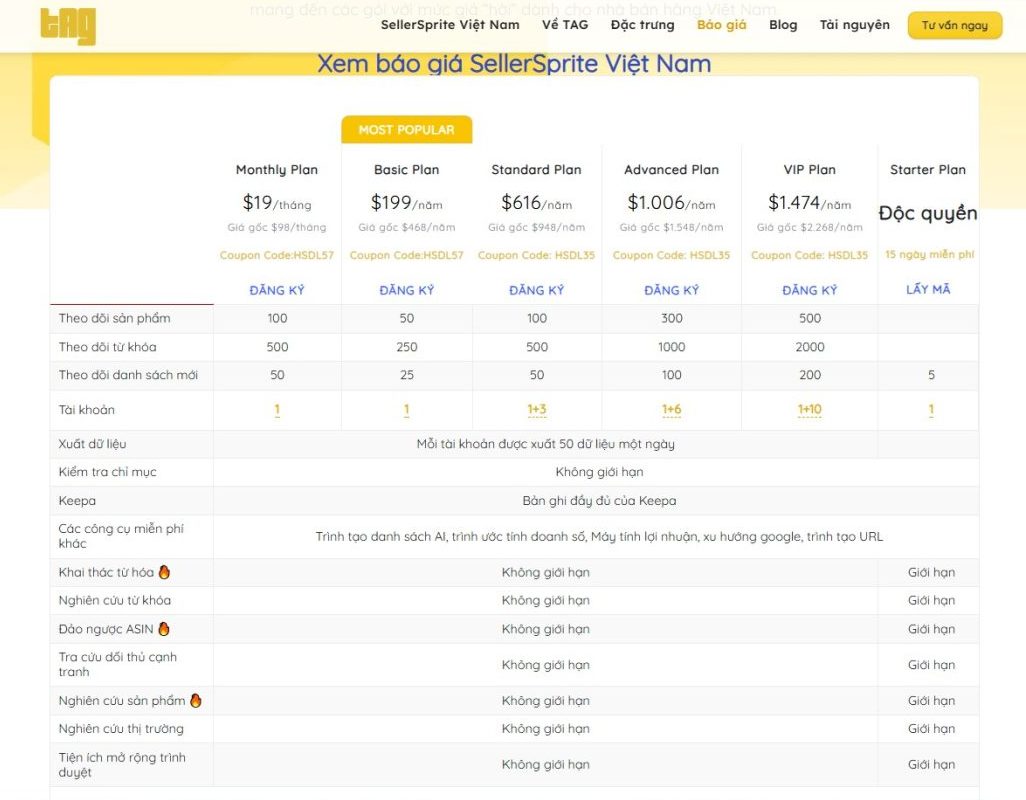Click the fire icon beside Khai thác từ khóa

[x=164, y=572]
